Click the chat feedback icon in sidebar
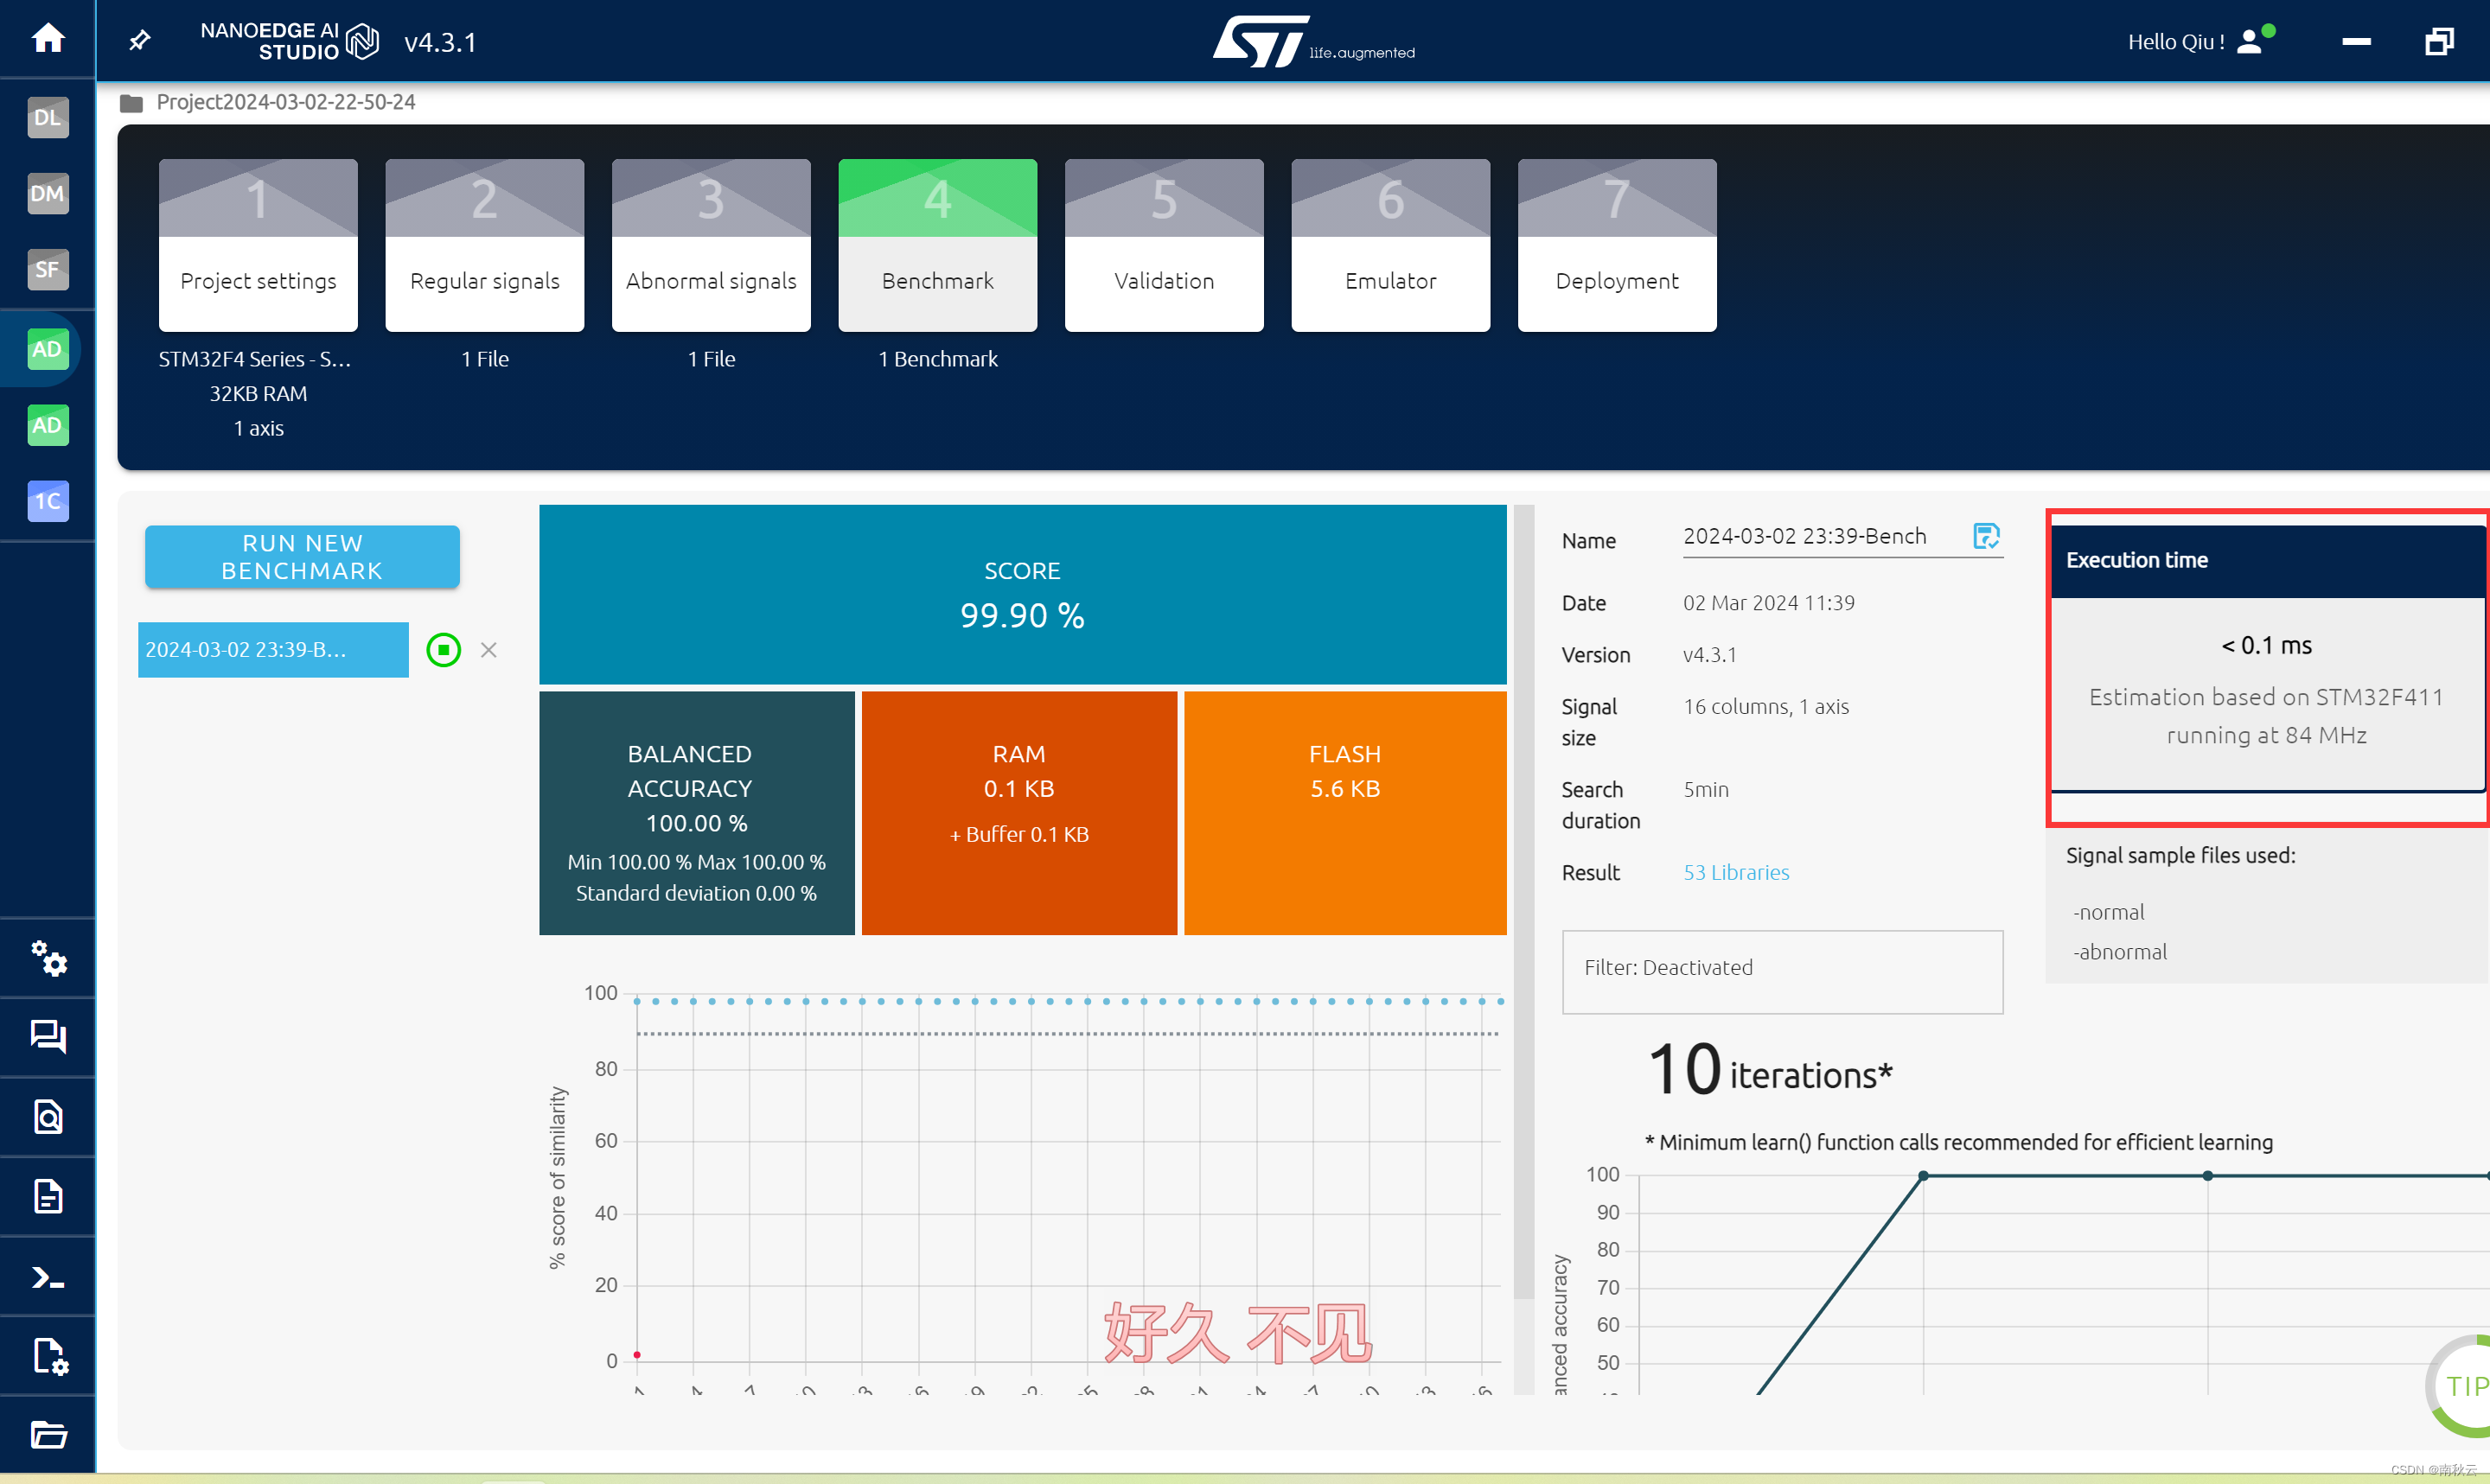The height and width of the screenshot is (1484, 2490). (x=47, y=1036)
